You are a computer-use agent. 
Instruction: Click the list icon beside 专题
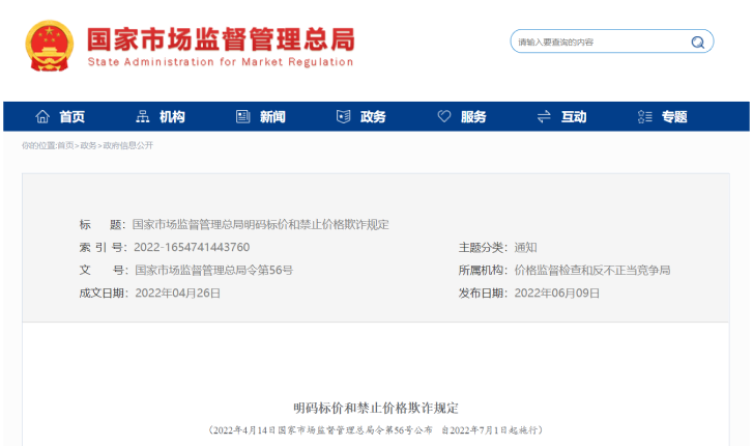click(x=644, y=117)
